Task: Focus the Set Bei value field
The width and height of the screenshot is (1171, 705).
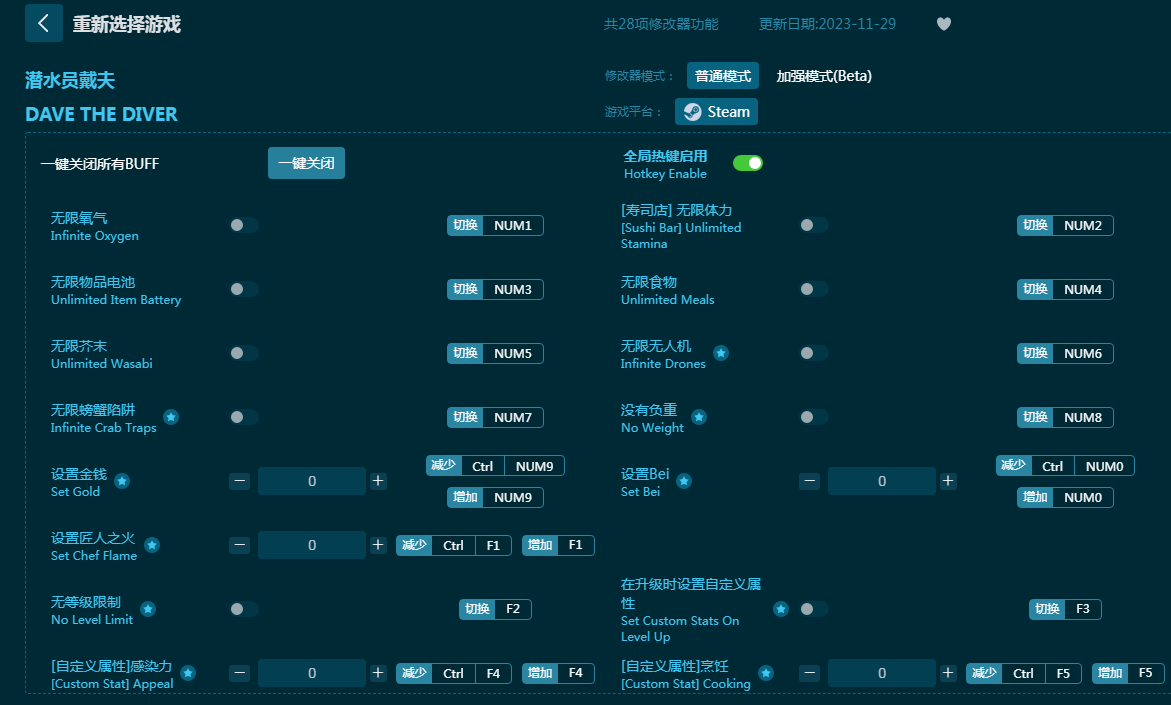Action: (x=882, y=481)
